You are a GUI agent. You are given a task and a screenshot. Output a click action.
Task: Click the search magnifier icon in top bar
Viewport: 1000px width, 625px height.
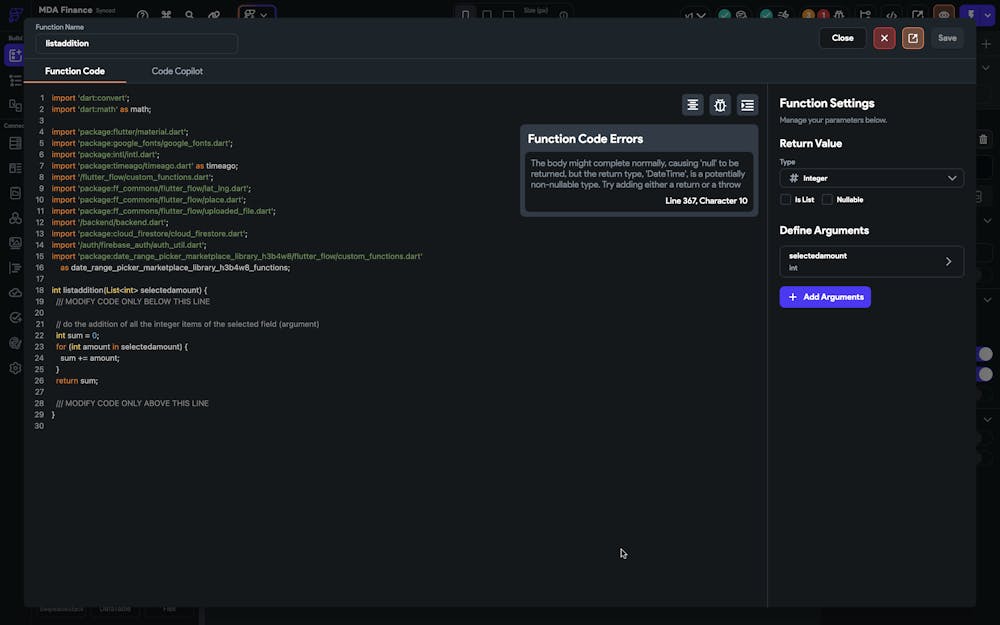click(x=189, y=15)
